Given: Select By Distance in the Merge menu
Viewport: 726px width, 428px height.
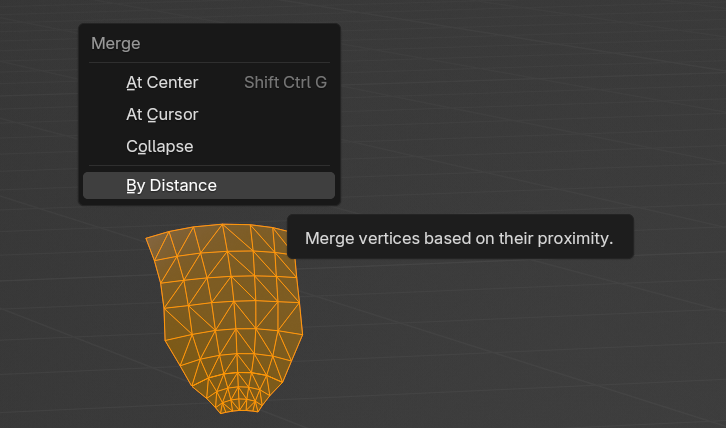Looking at the screenshot, I should (171, 186).
